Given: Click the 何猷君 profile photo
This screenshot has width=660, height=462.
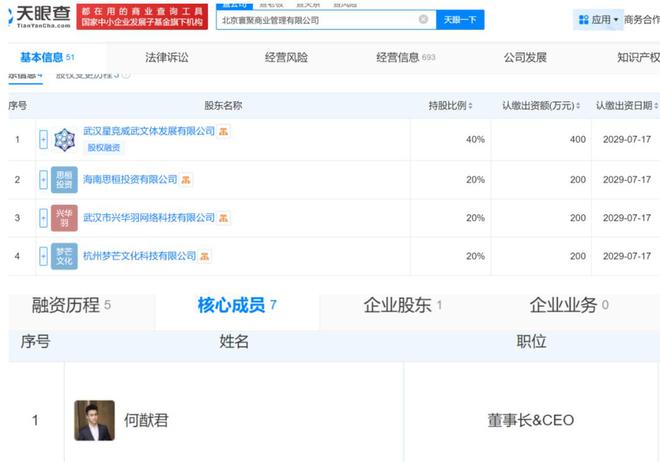Looking at the screenshot, I should [x=94, y=420].
